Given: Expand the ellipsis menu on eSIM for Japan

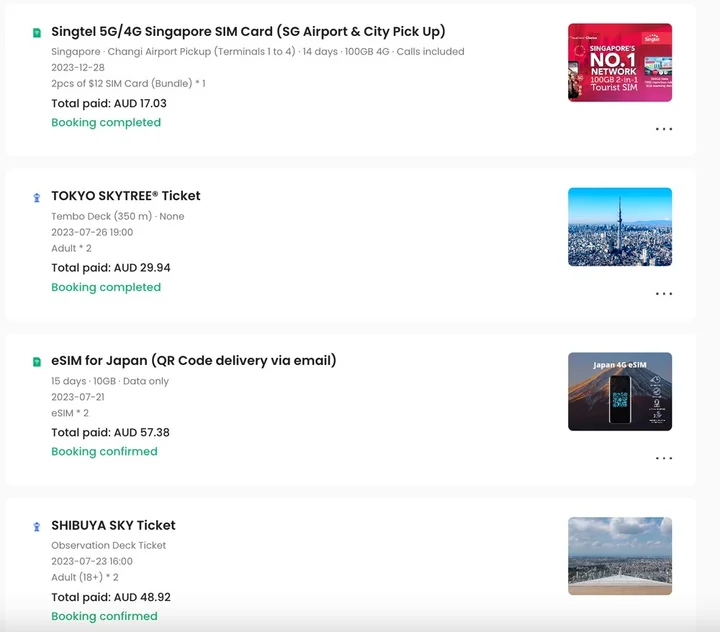Looking at the screenshot, I should pyautogui.click(x=663, y=458).
